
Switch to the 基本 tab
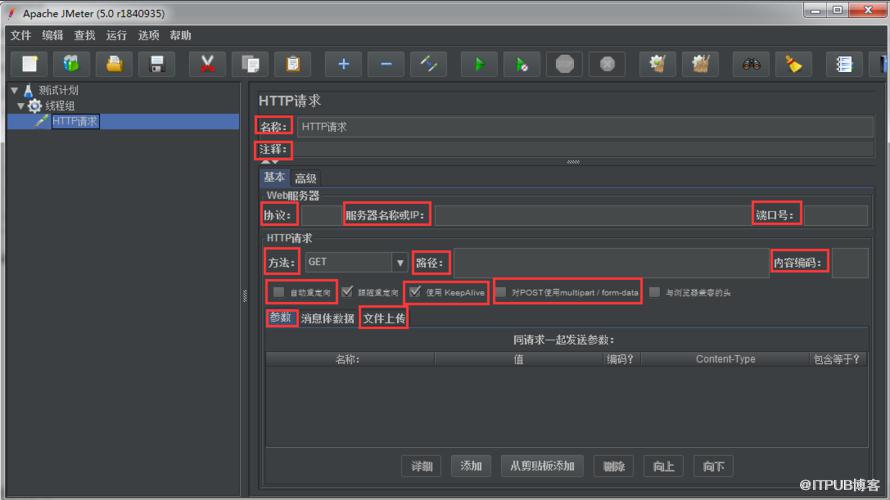coord(275,178)
